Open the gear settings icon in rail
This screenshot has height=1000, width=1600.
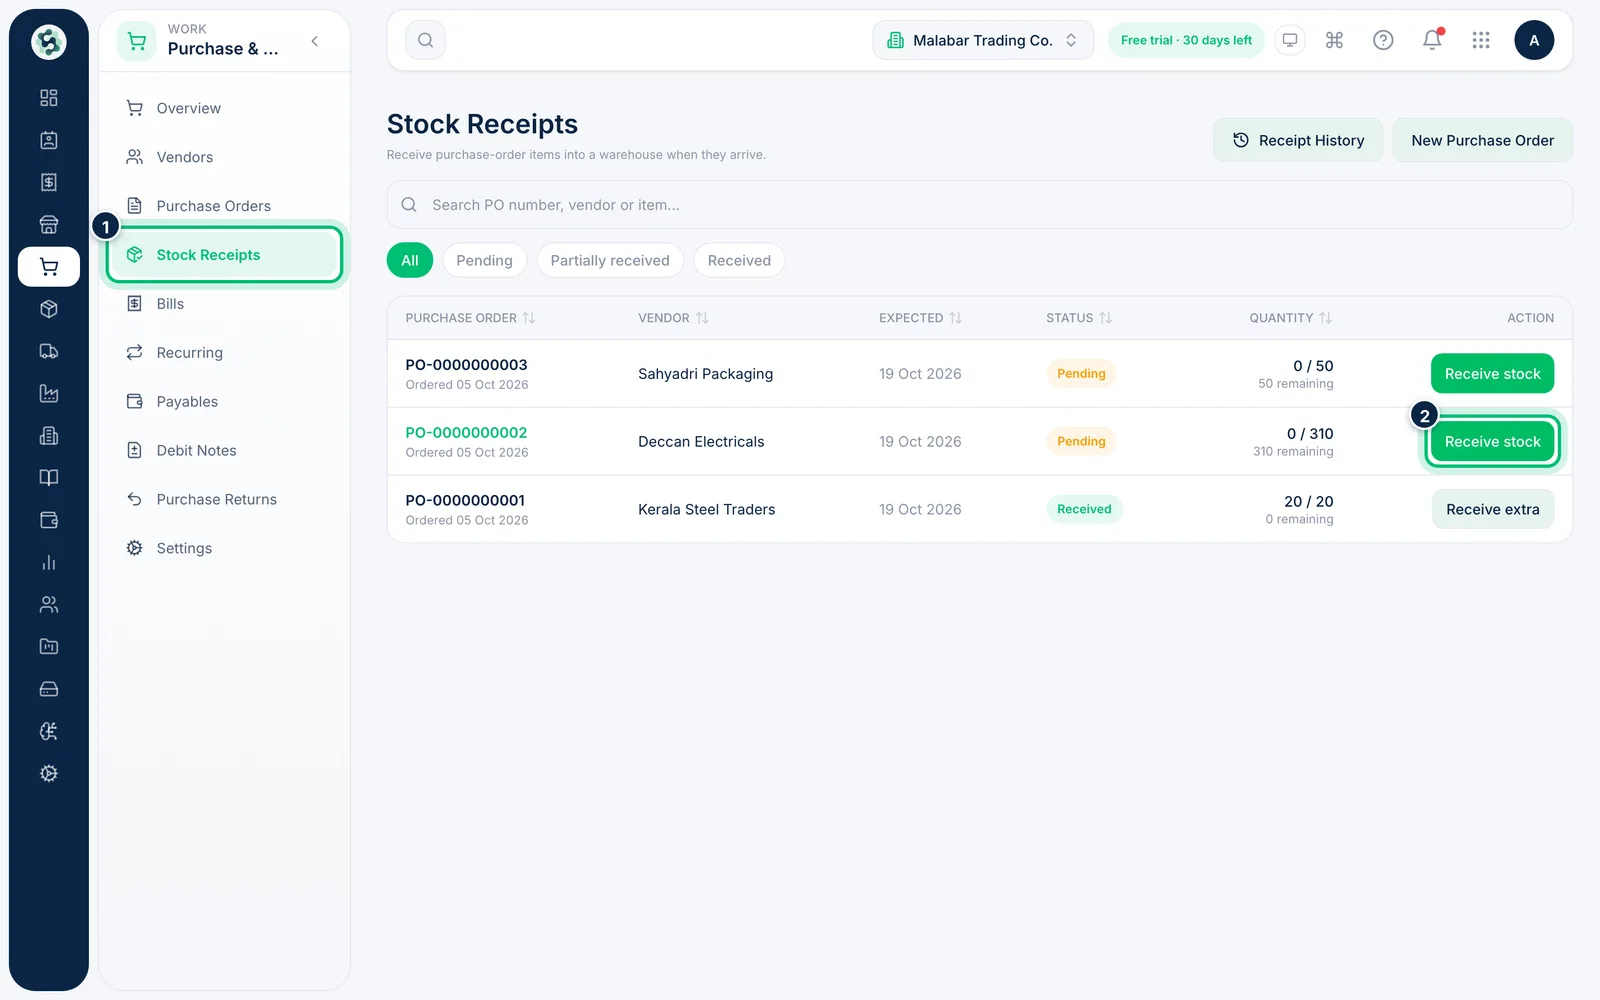point(48,773)
